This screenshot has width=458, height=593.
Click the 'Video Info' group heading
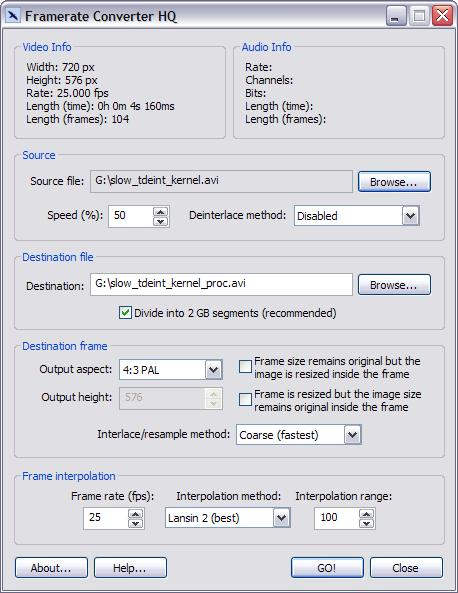coord(47,47)
